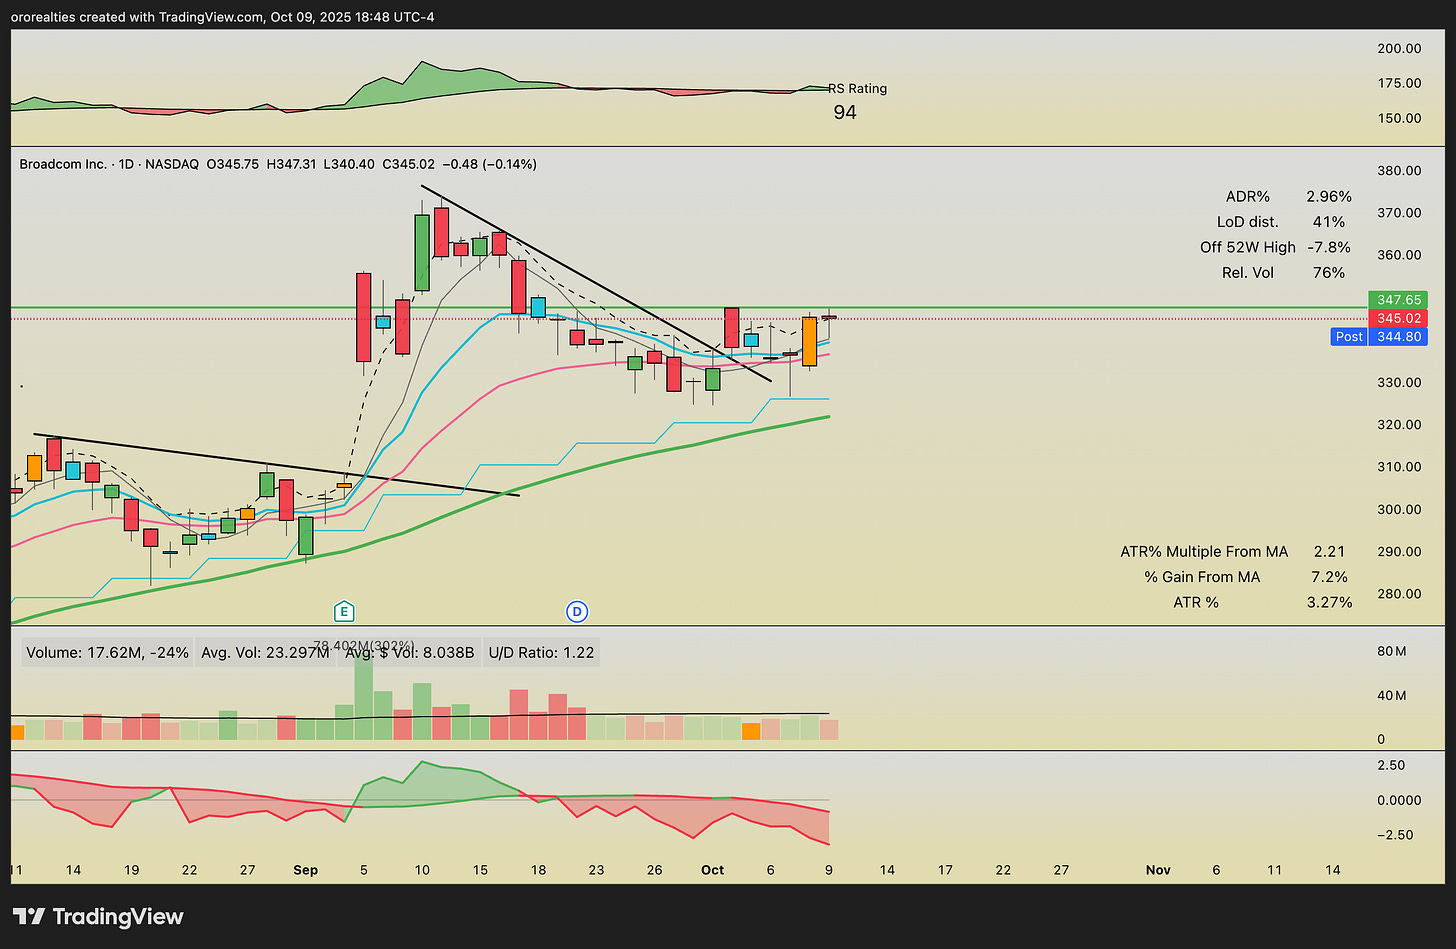Select the red 345.02 last price label
The image size is (1456, 949).
coord(1398,318)
